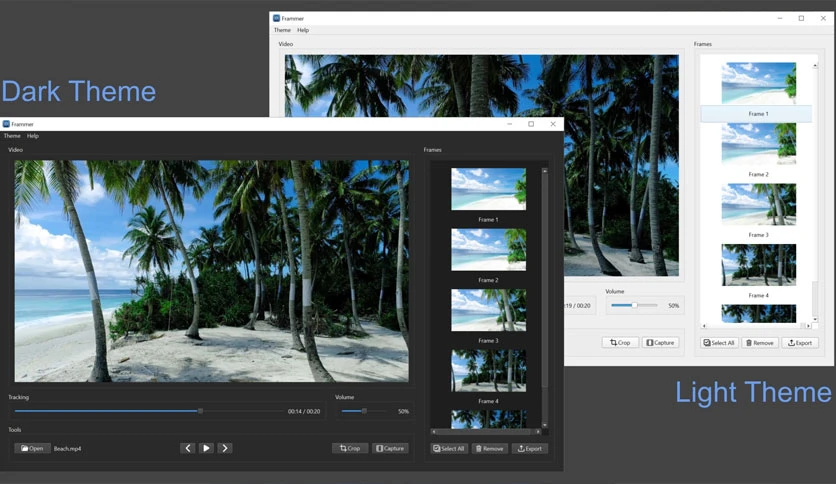
Task: Select the Frame 3 thumbnail in the light window
Action: pyautogui.click(x=759, y=204)
